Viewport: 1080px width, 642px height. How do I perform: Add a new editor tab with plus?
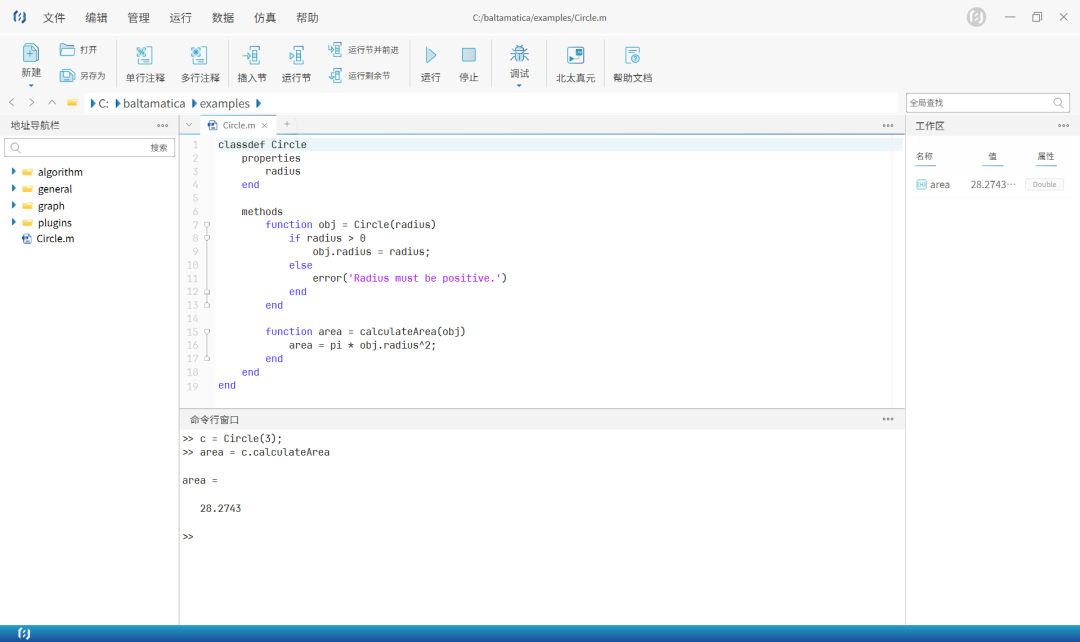[287, 124]
